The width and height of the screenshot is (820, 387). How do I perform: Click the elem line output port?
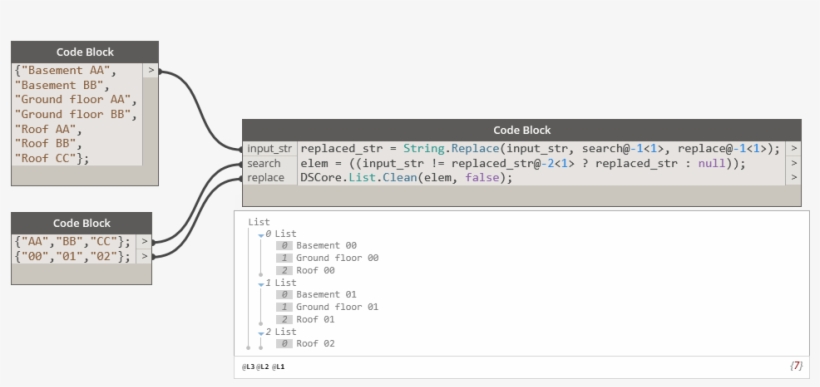[793, 163]
